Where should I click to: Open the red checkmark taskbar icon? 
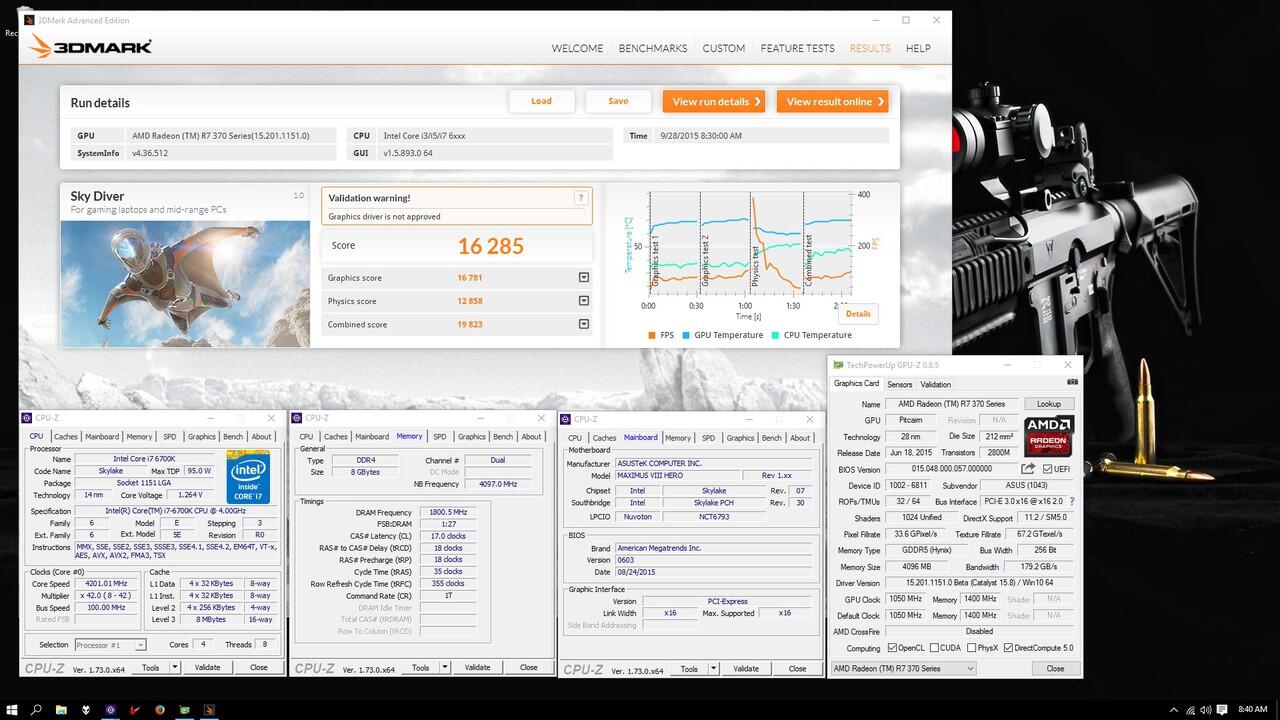pyautogui.click(x=134, y=709)
